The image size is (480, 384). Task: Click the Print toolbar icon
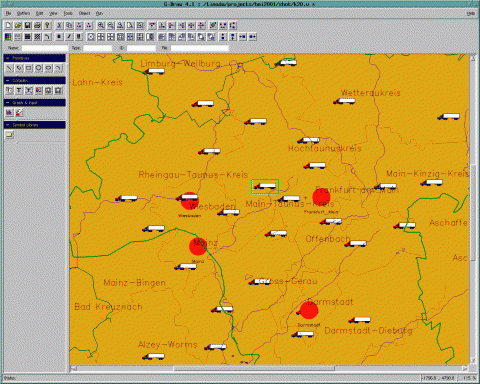click(x=37, y=25)
